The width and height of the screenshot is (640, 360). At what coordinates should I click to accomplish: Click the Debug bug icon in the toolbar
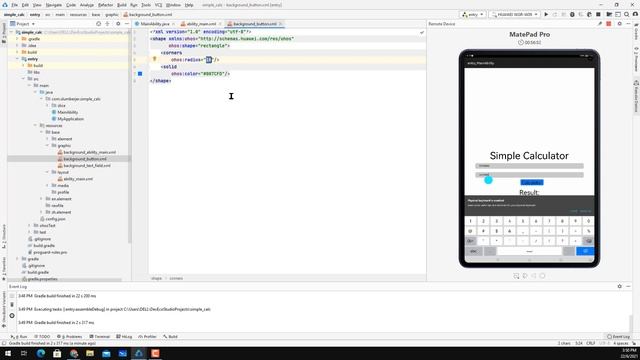pos(572,14)
